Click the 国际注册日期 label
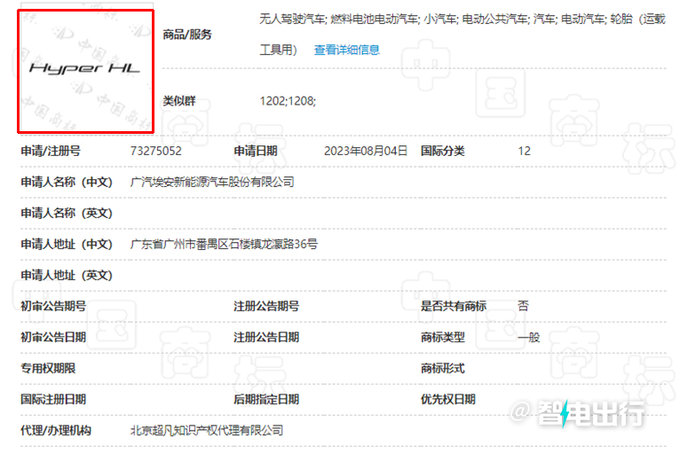 53,399
